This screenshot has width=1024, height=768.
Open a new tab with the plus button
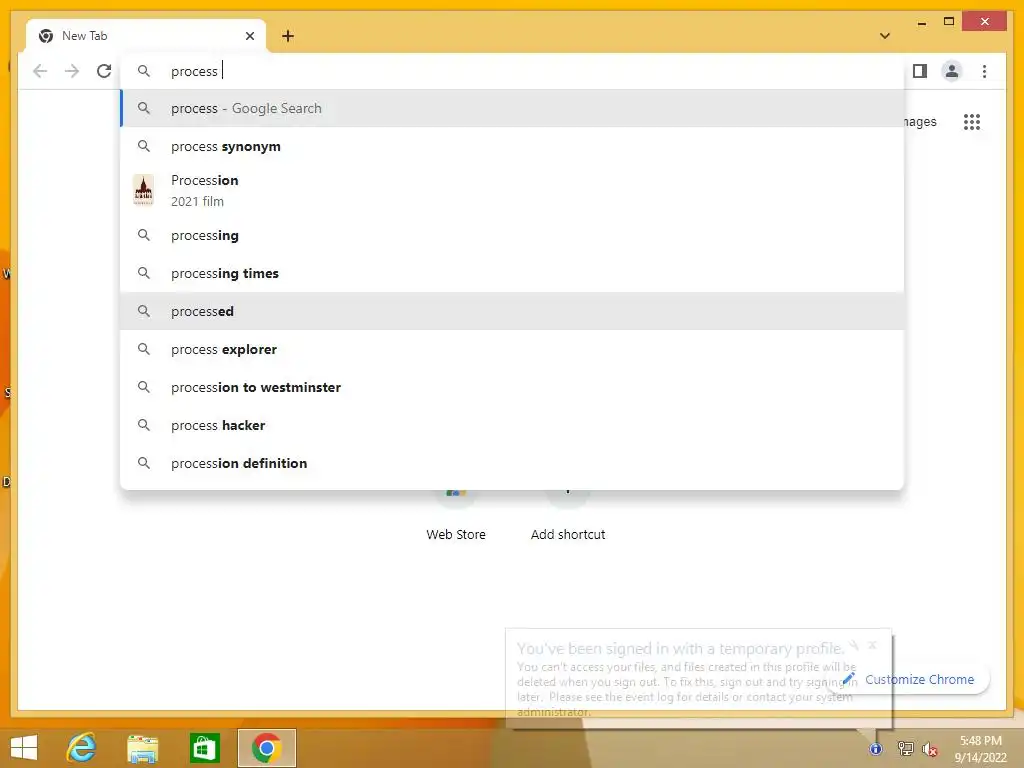[288, 36]
